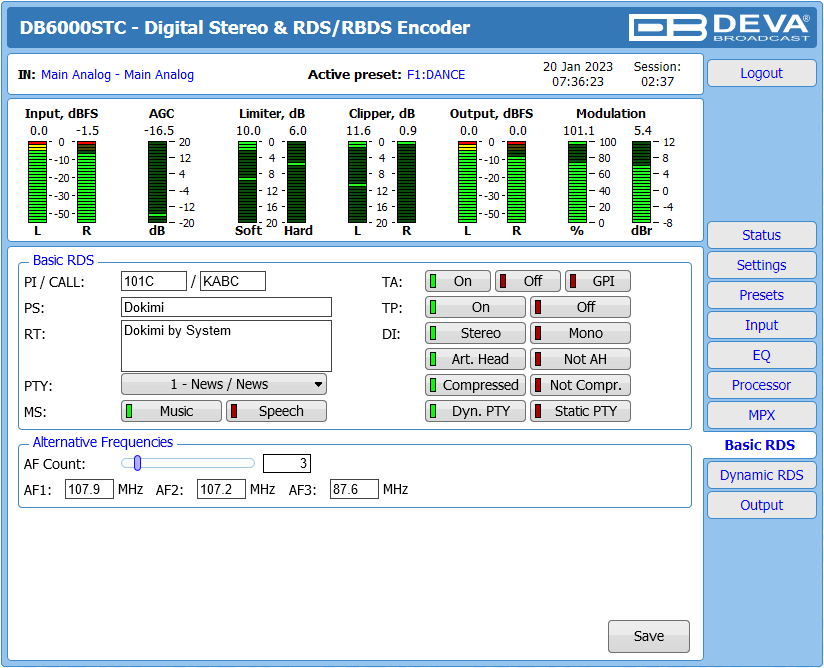Select Not AH option
Viewport: 824px width, 668px height.
coord(580,359)
